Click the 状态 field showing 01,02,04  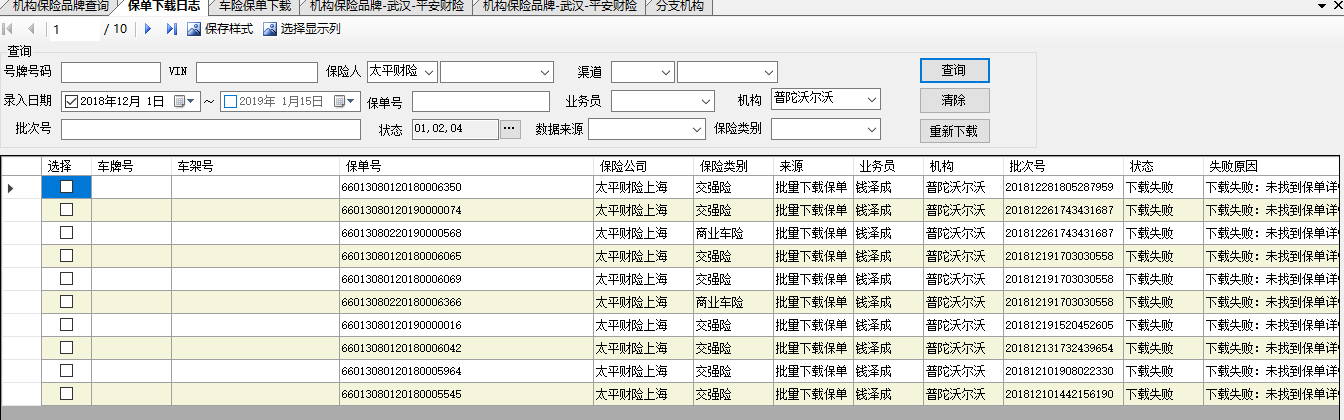[x=454, y=128]
